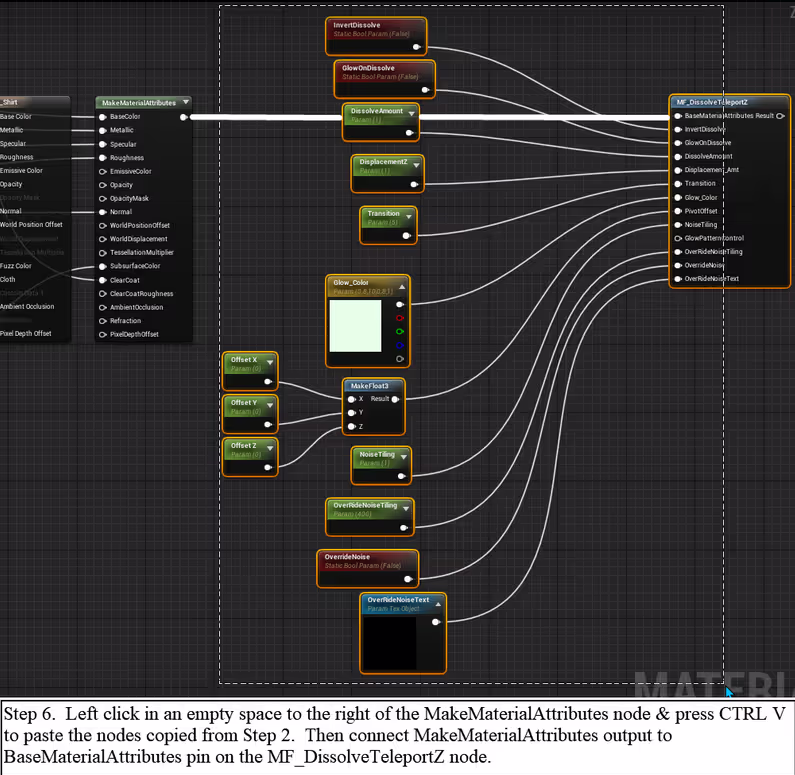Click the Glow_Color green channel pin
The width and height of the screenshot is (795, 775).
coord(400,331)
